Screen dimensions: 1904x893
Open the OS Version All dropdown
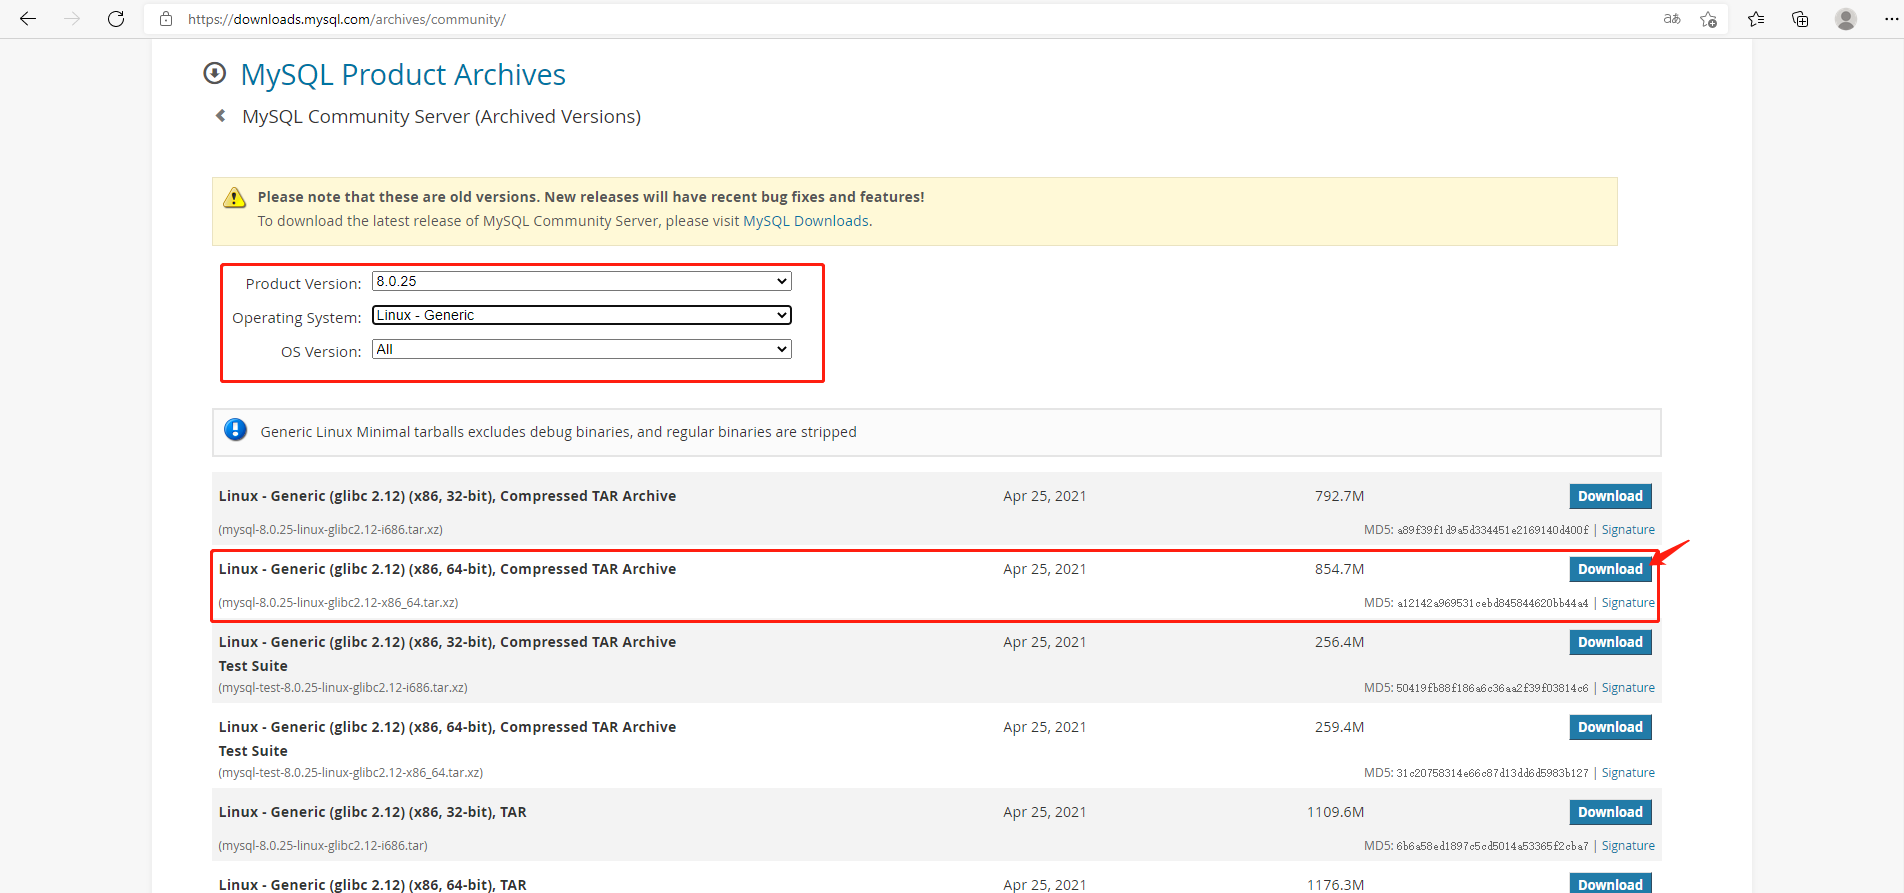tap(582, 349)
